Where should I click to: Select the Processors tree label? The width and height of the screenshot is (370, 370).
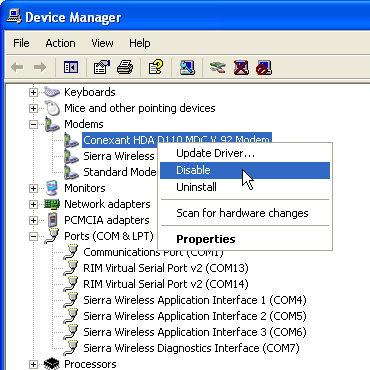point(90,364)
